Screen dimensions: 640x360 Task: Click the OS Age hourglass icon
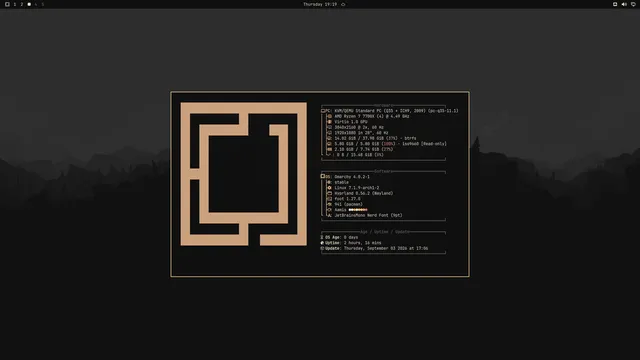[322, 237]
